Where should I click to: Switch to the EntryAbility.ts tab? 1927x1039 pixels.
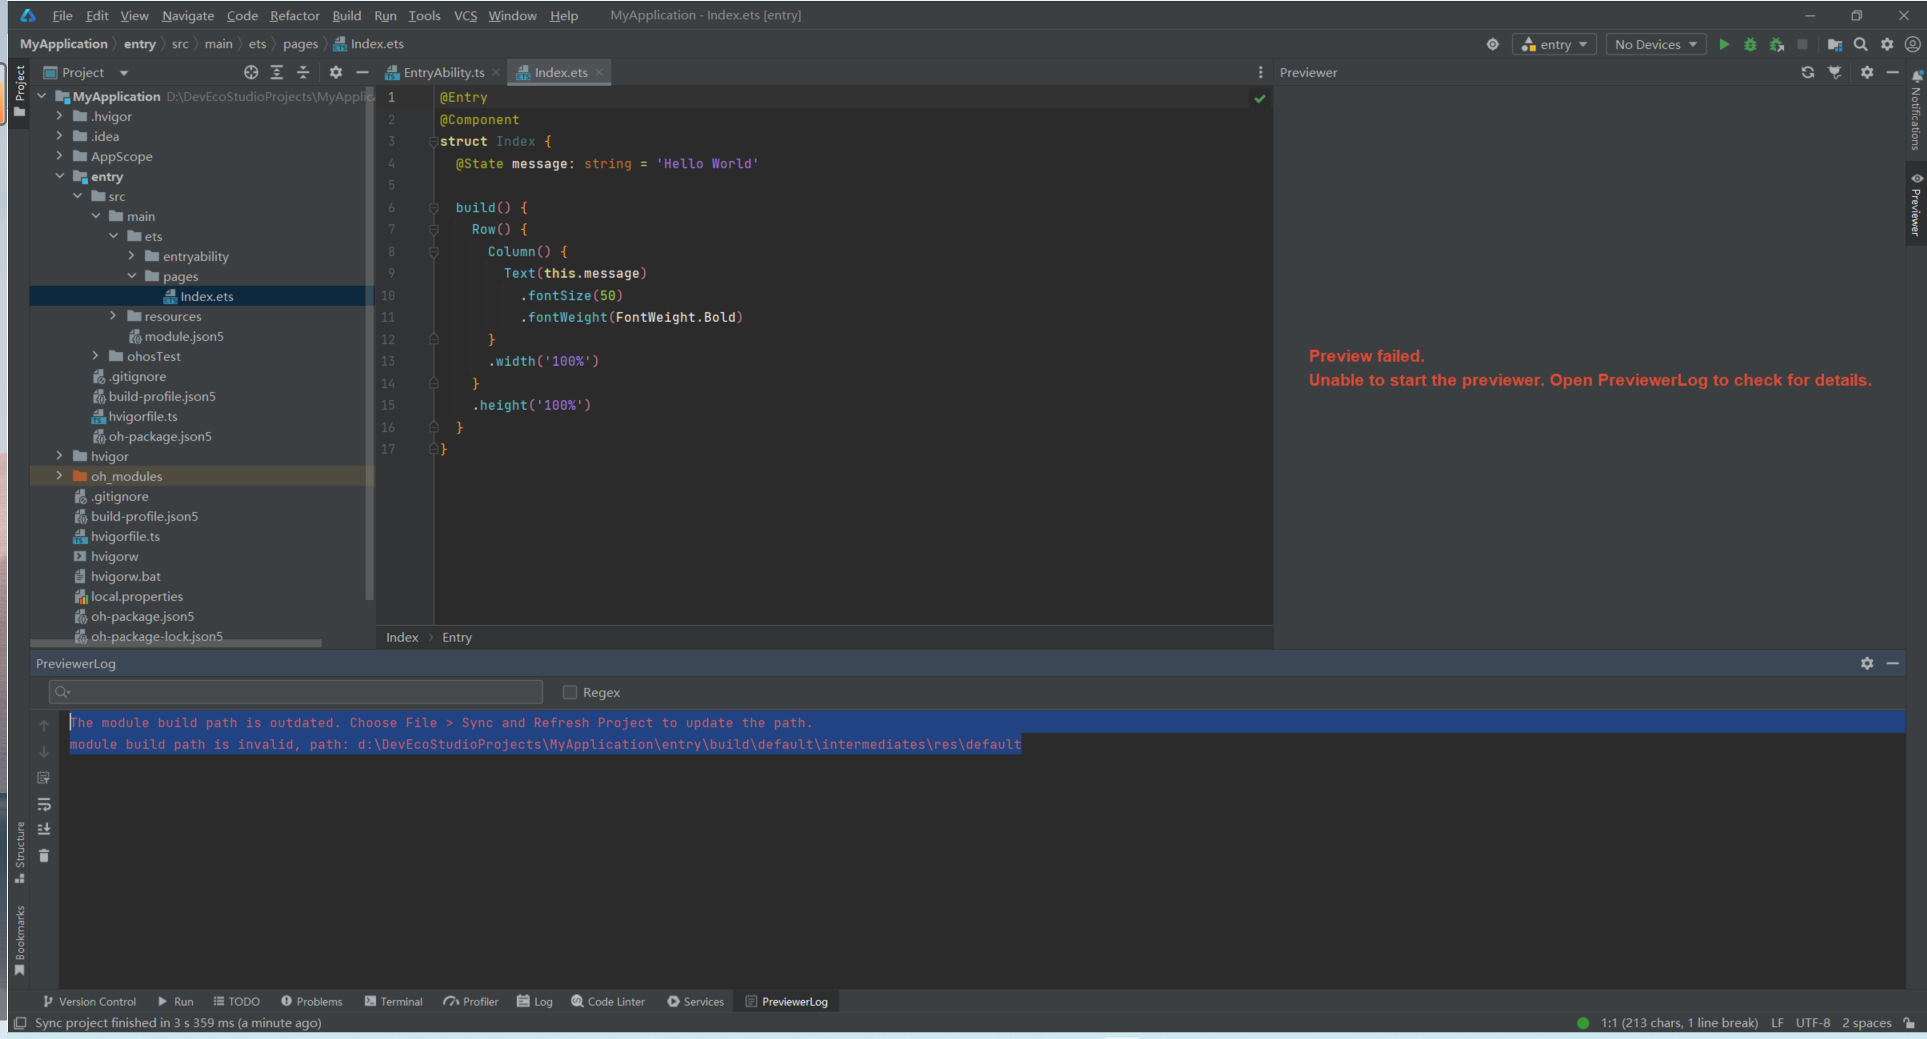pos(443,72)
